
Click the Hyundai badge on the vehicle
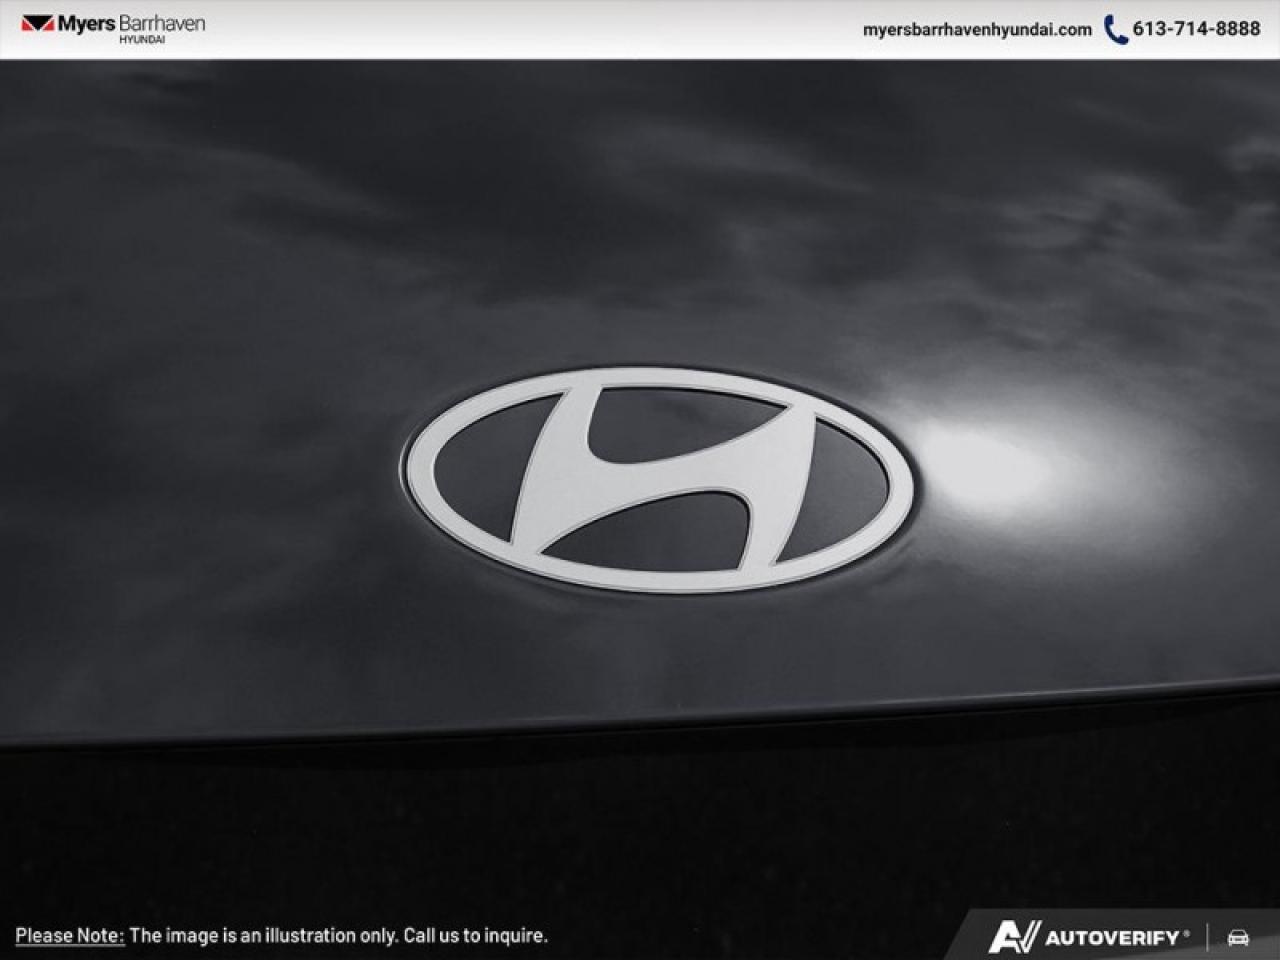pos(655,477)
